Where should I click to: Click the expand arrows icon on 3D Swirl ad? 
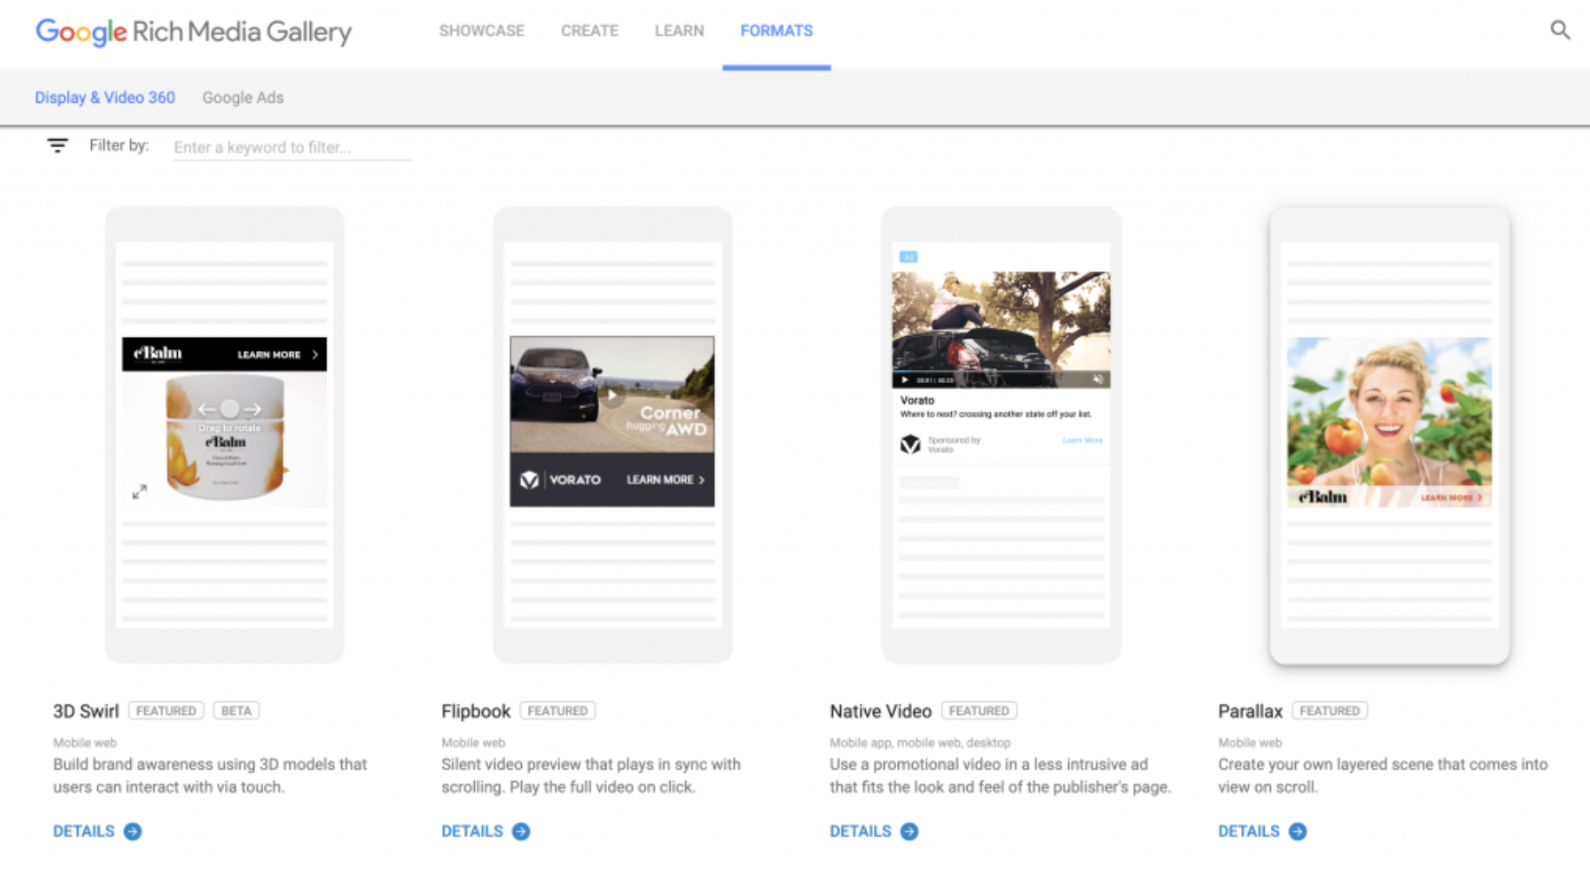140,491
